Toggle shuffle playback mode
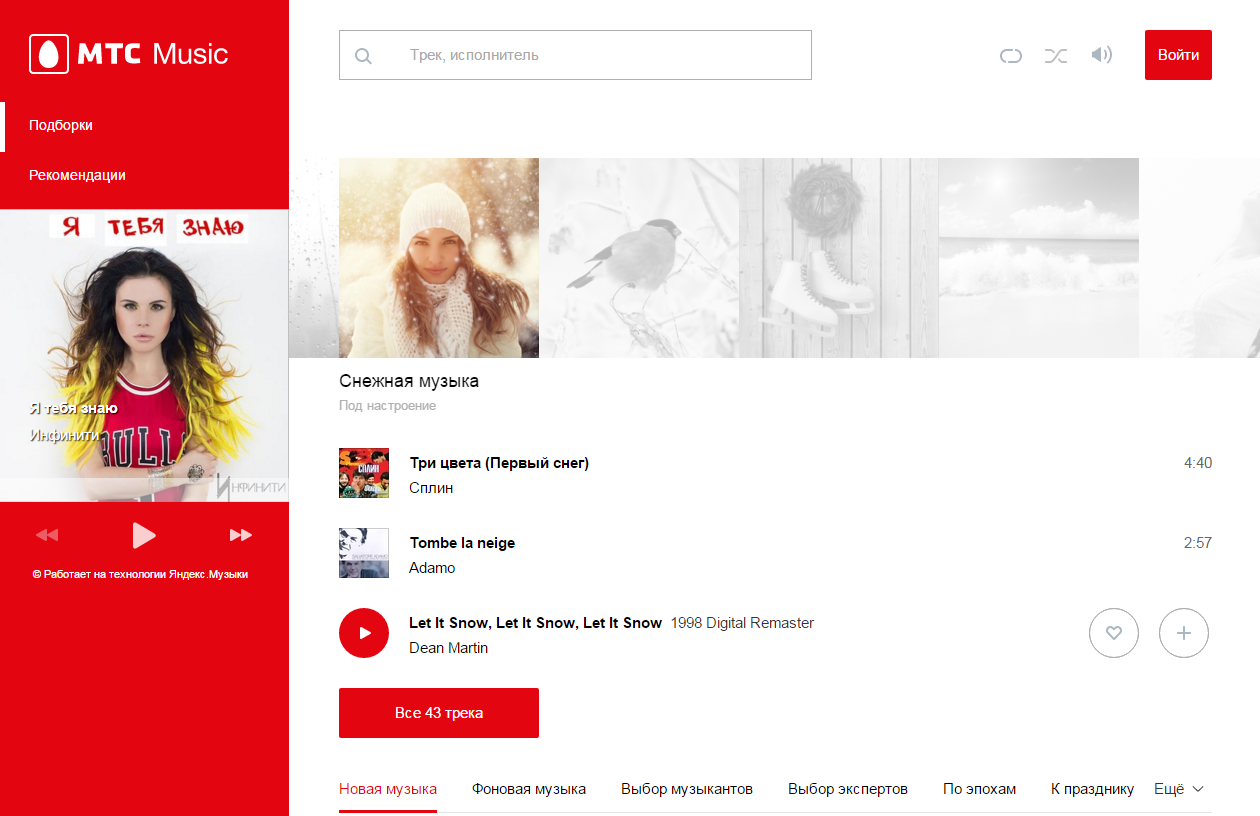 click(x=1056, y=56)
